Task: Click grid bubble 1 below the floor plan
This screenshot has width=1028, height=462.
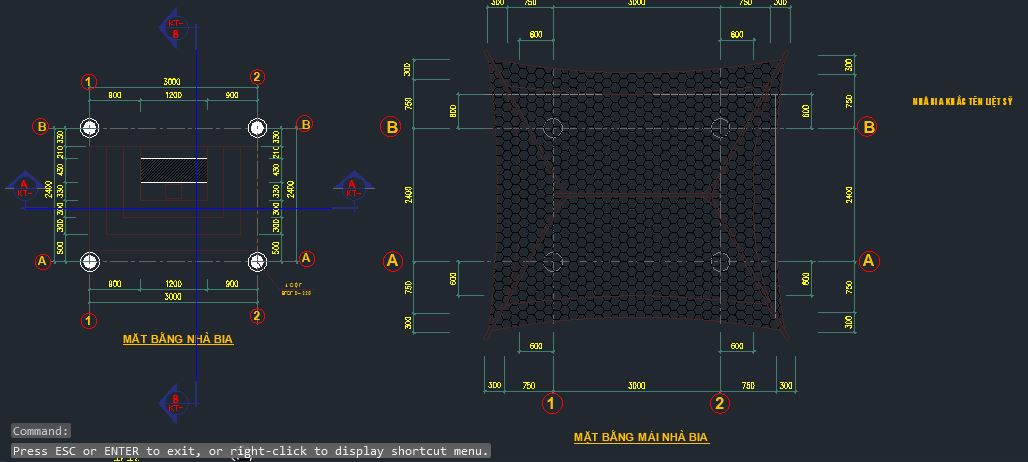Action: [x=89, y=320]
